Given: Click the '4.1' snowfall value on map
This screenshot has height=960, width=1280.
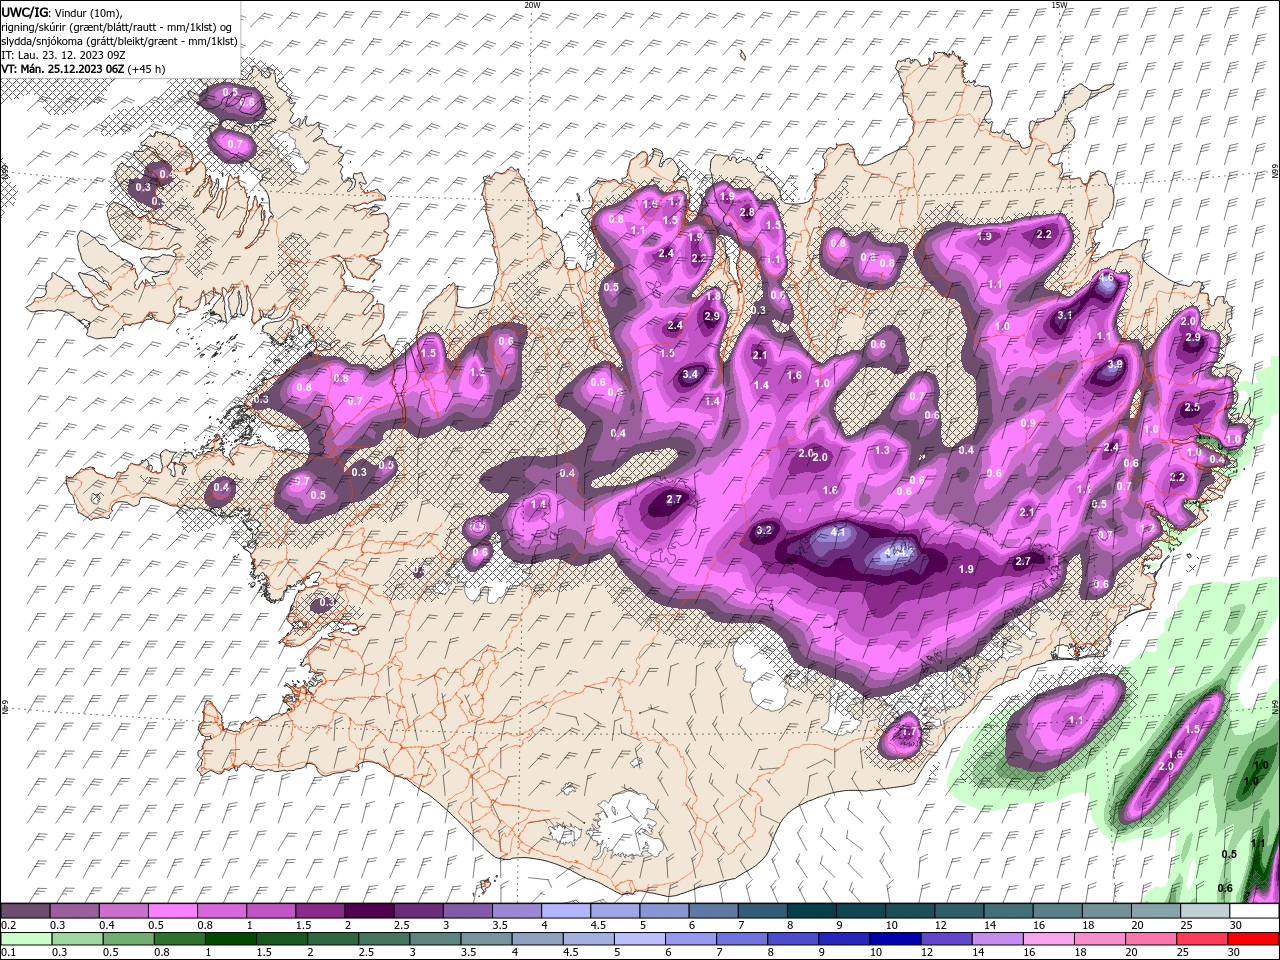Looking at the screenshot, I should tap(839, 532).
